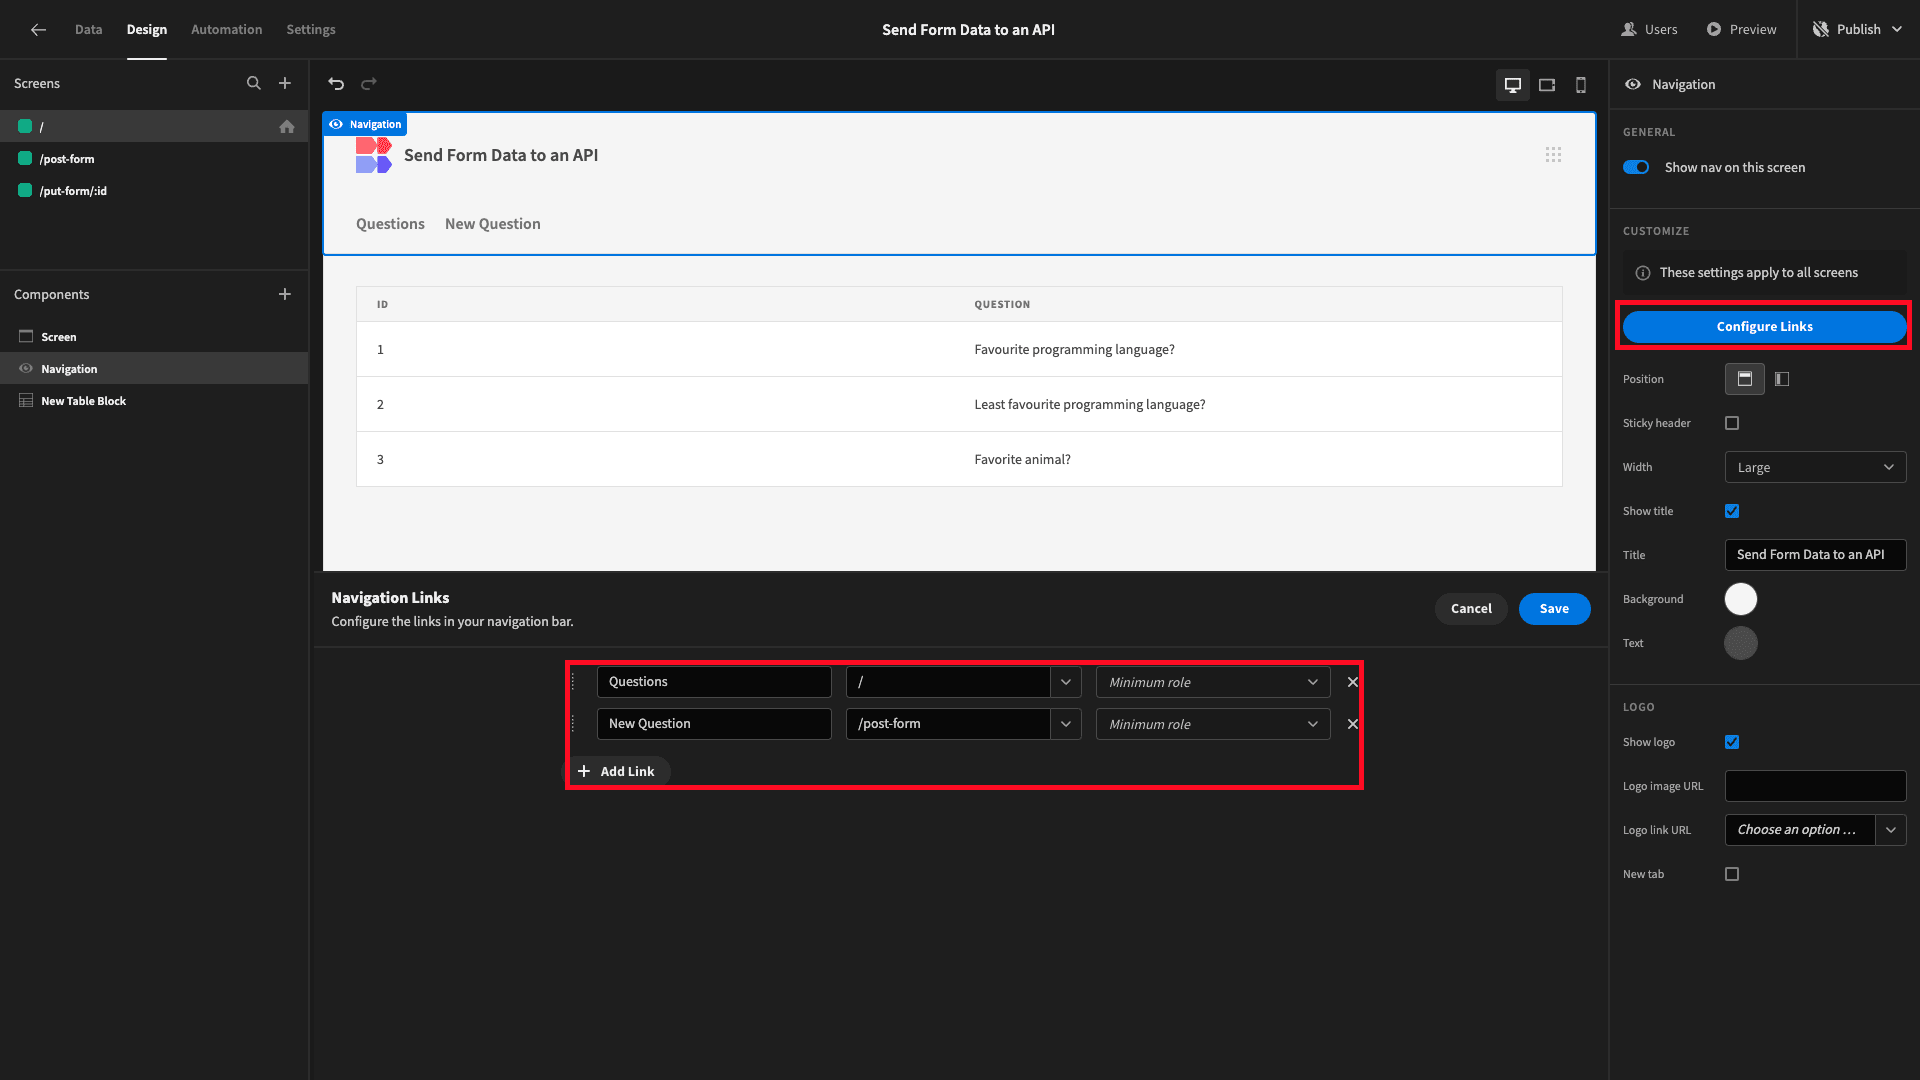Select top navigation position icon
Viewport: 1920px width, 1080px height.
point(1745,379)
